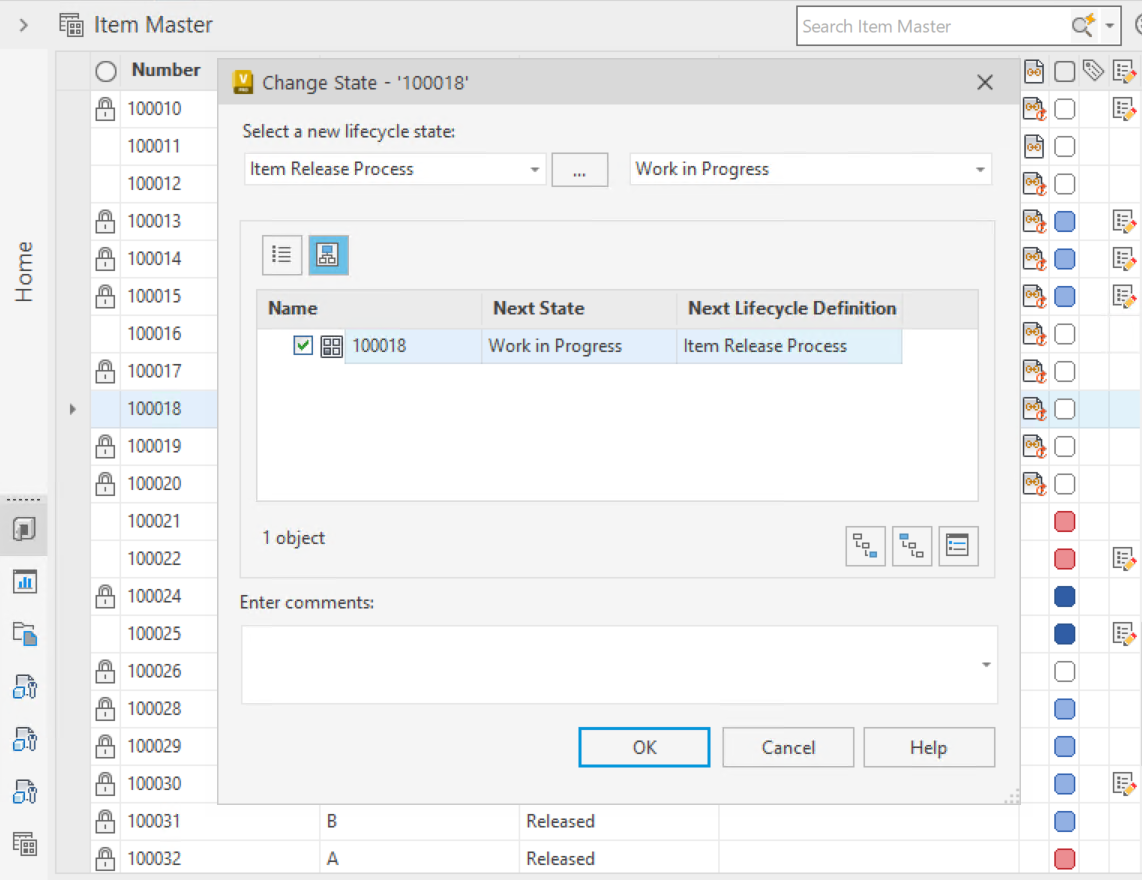Click the dialog's table settings icon
This screenshot has width=1142, height=880.
point(958,546)
